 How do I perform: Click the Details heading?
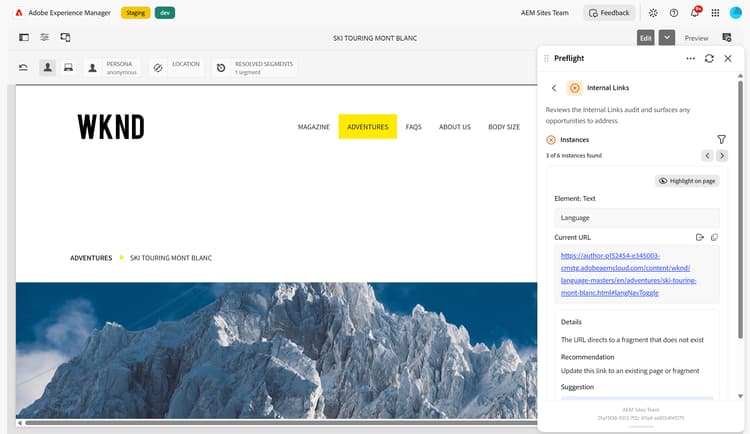tap(571, 322)
